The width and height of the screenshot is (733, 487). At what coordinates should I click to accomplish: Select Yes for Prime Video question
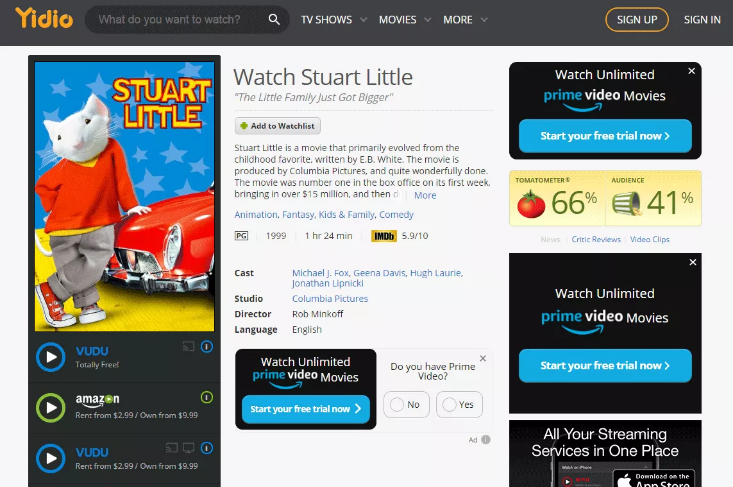(x=459, y=404)
